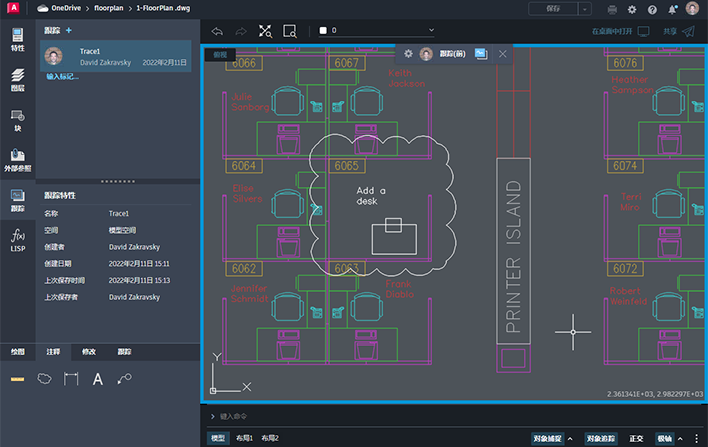
Task: Click the PRINTER ISLAND label
Action: (513, 256)
